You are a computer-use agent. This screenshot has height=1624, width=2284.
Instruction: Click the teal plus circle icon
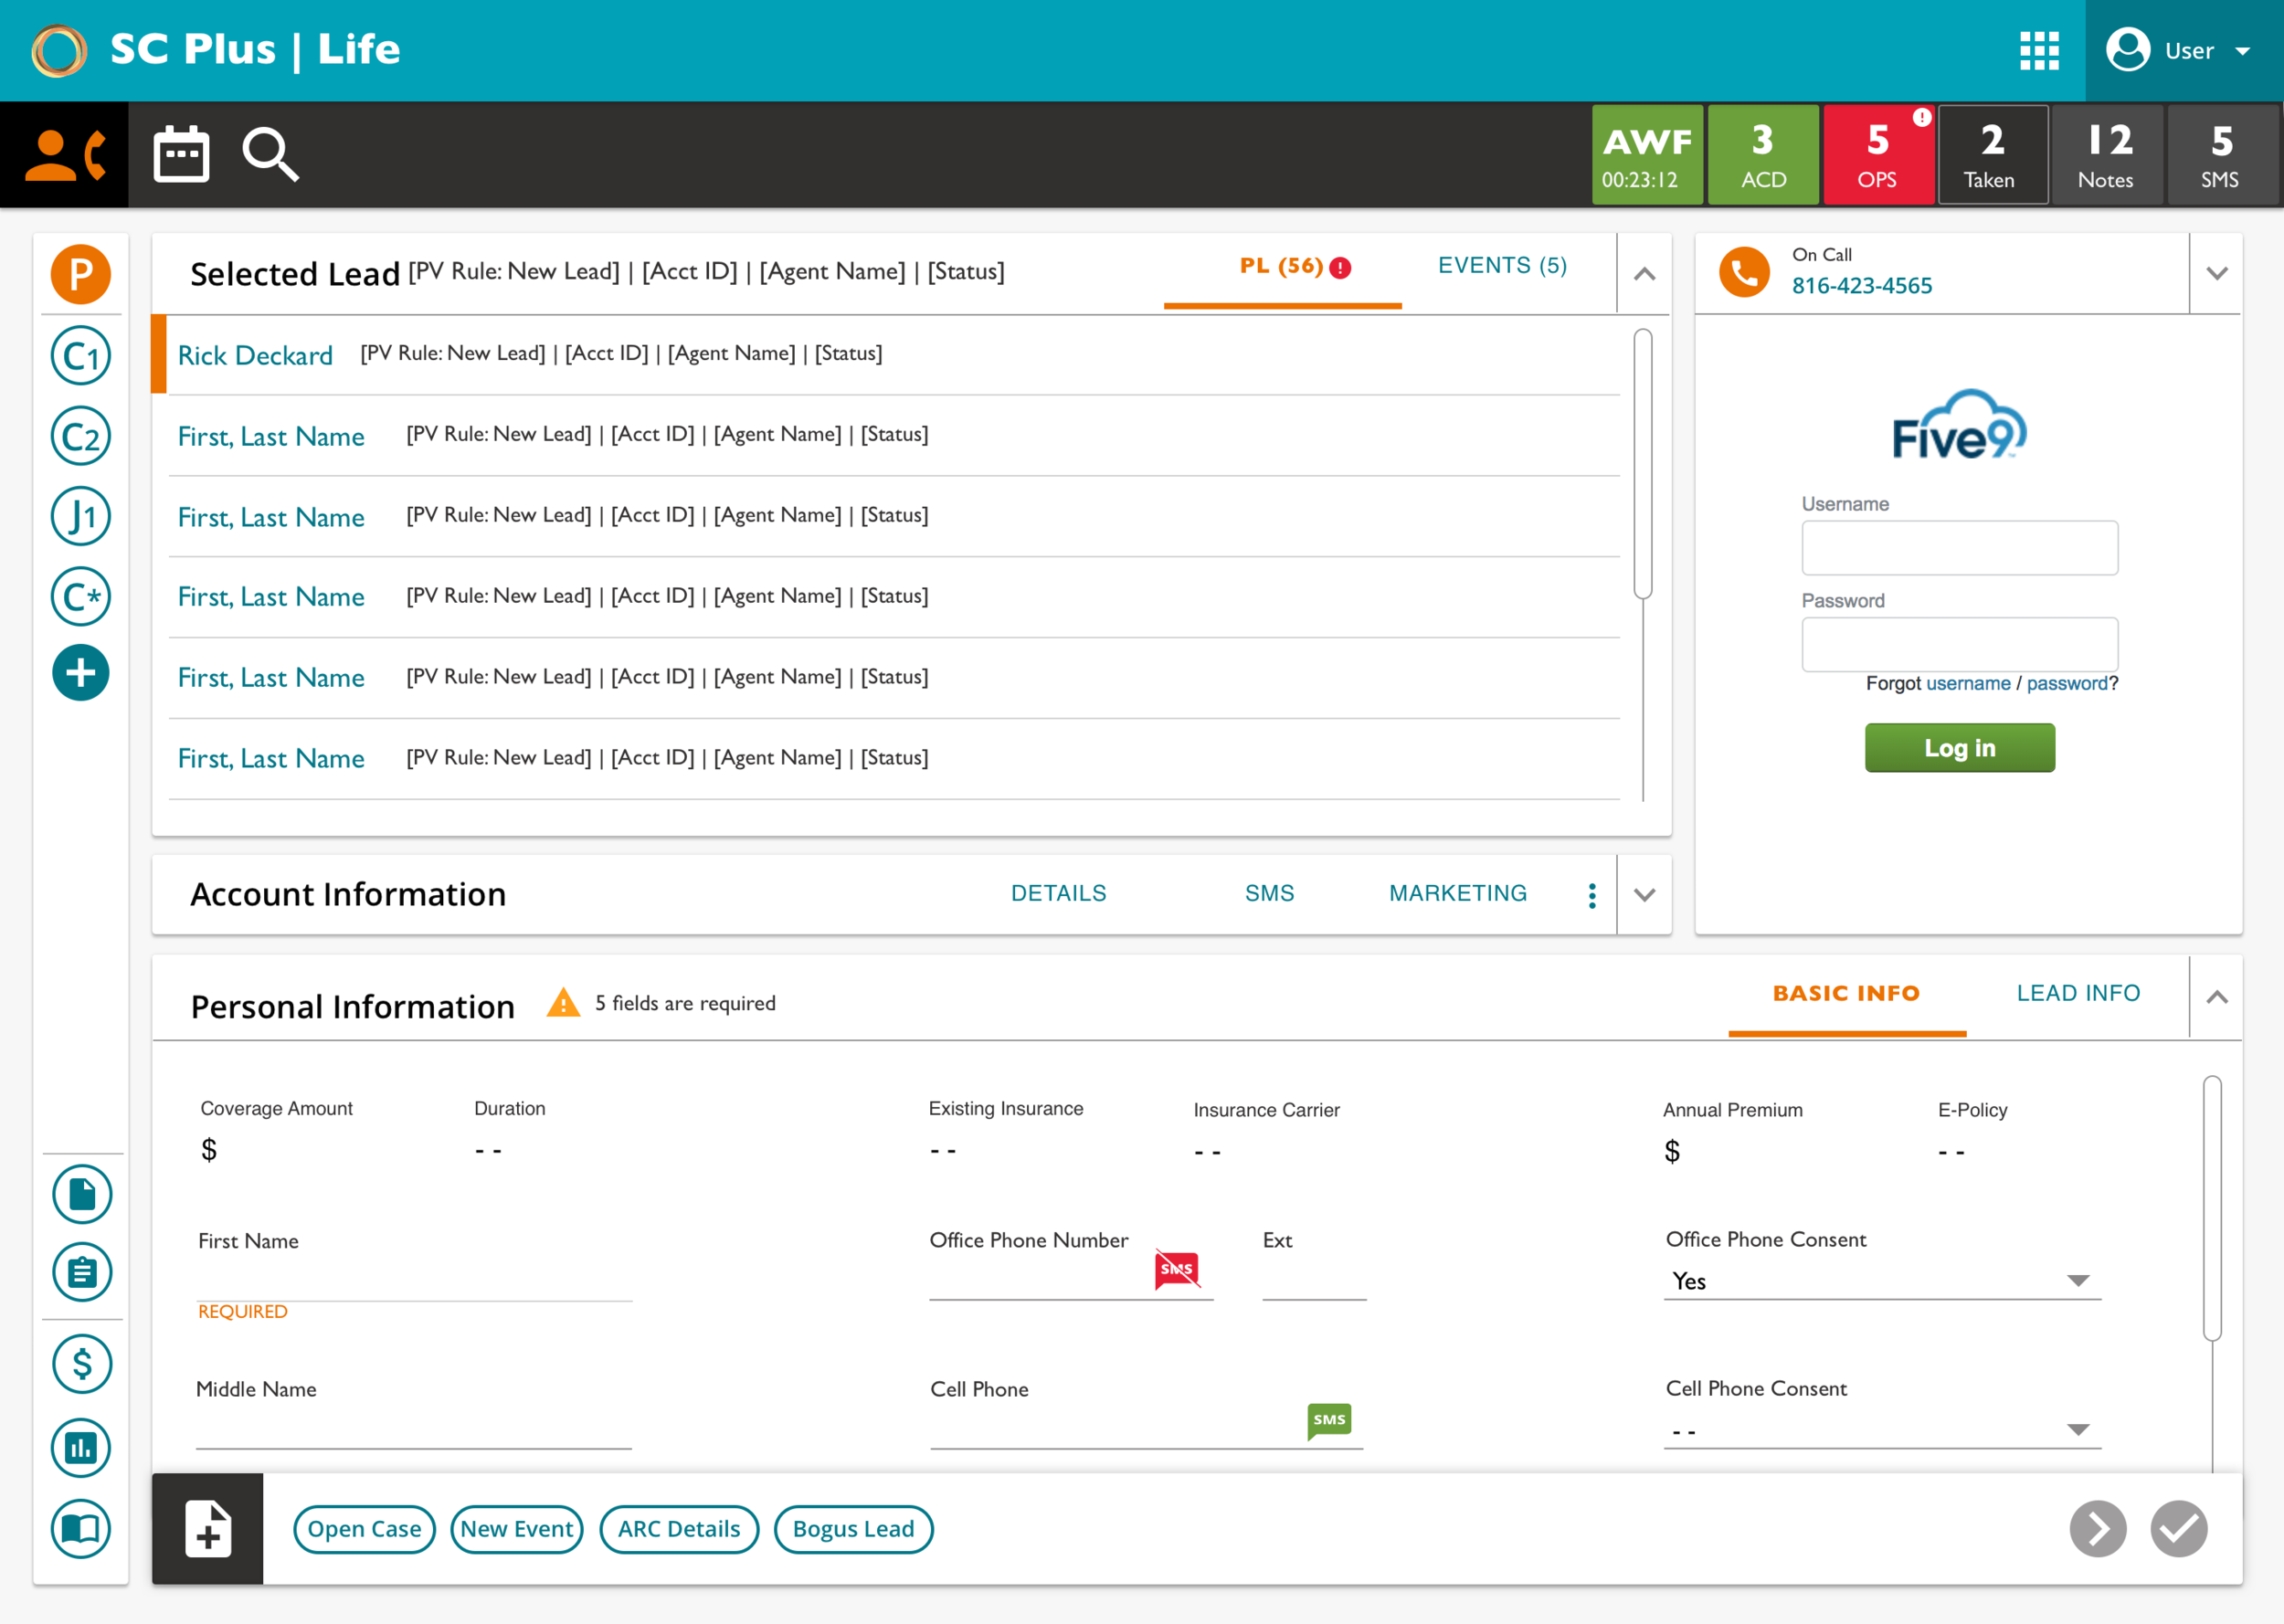point(81,673)
